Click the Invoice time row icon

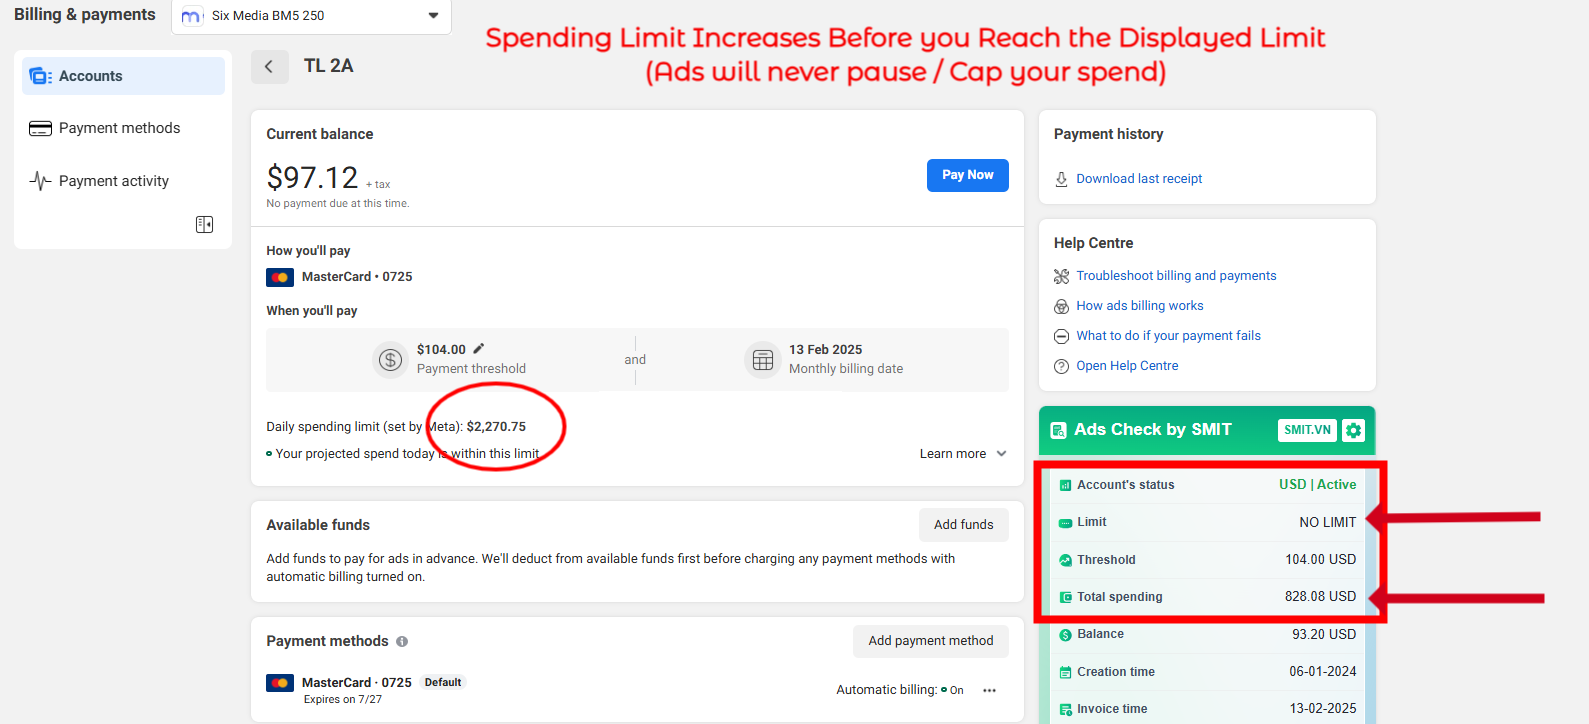(x=1065, y=710)
